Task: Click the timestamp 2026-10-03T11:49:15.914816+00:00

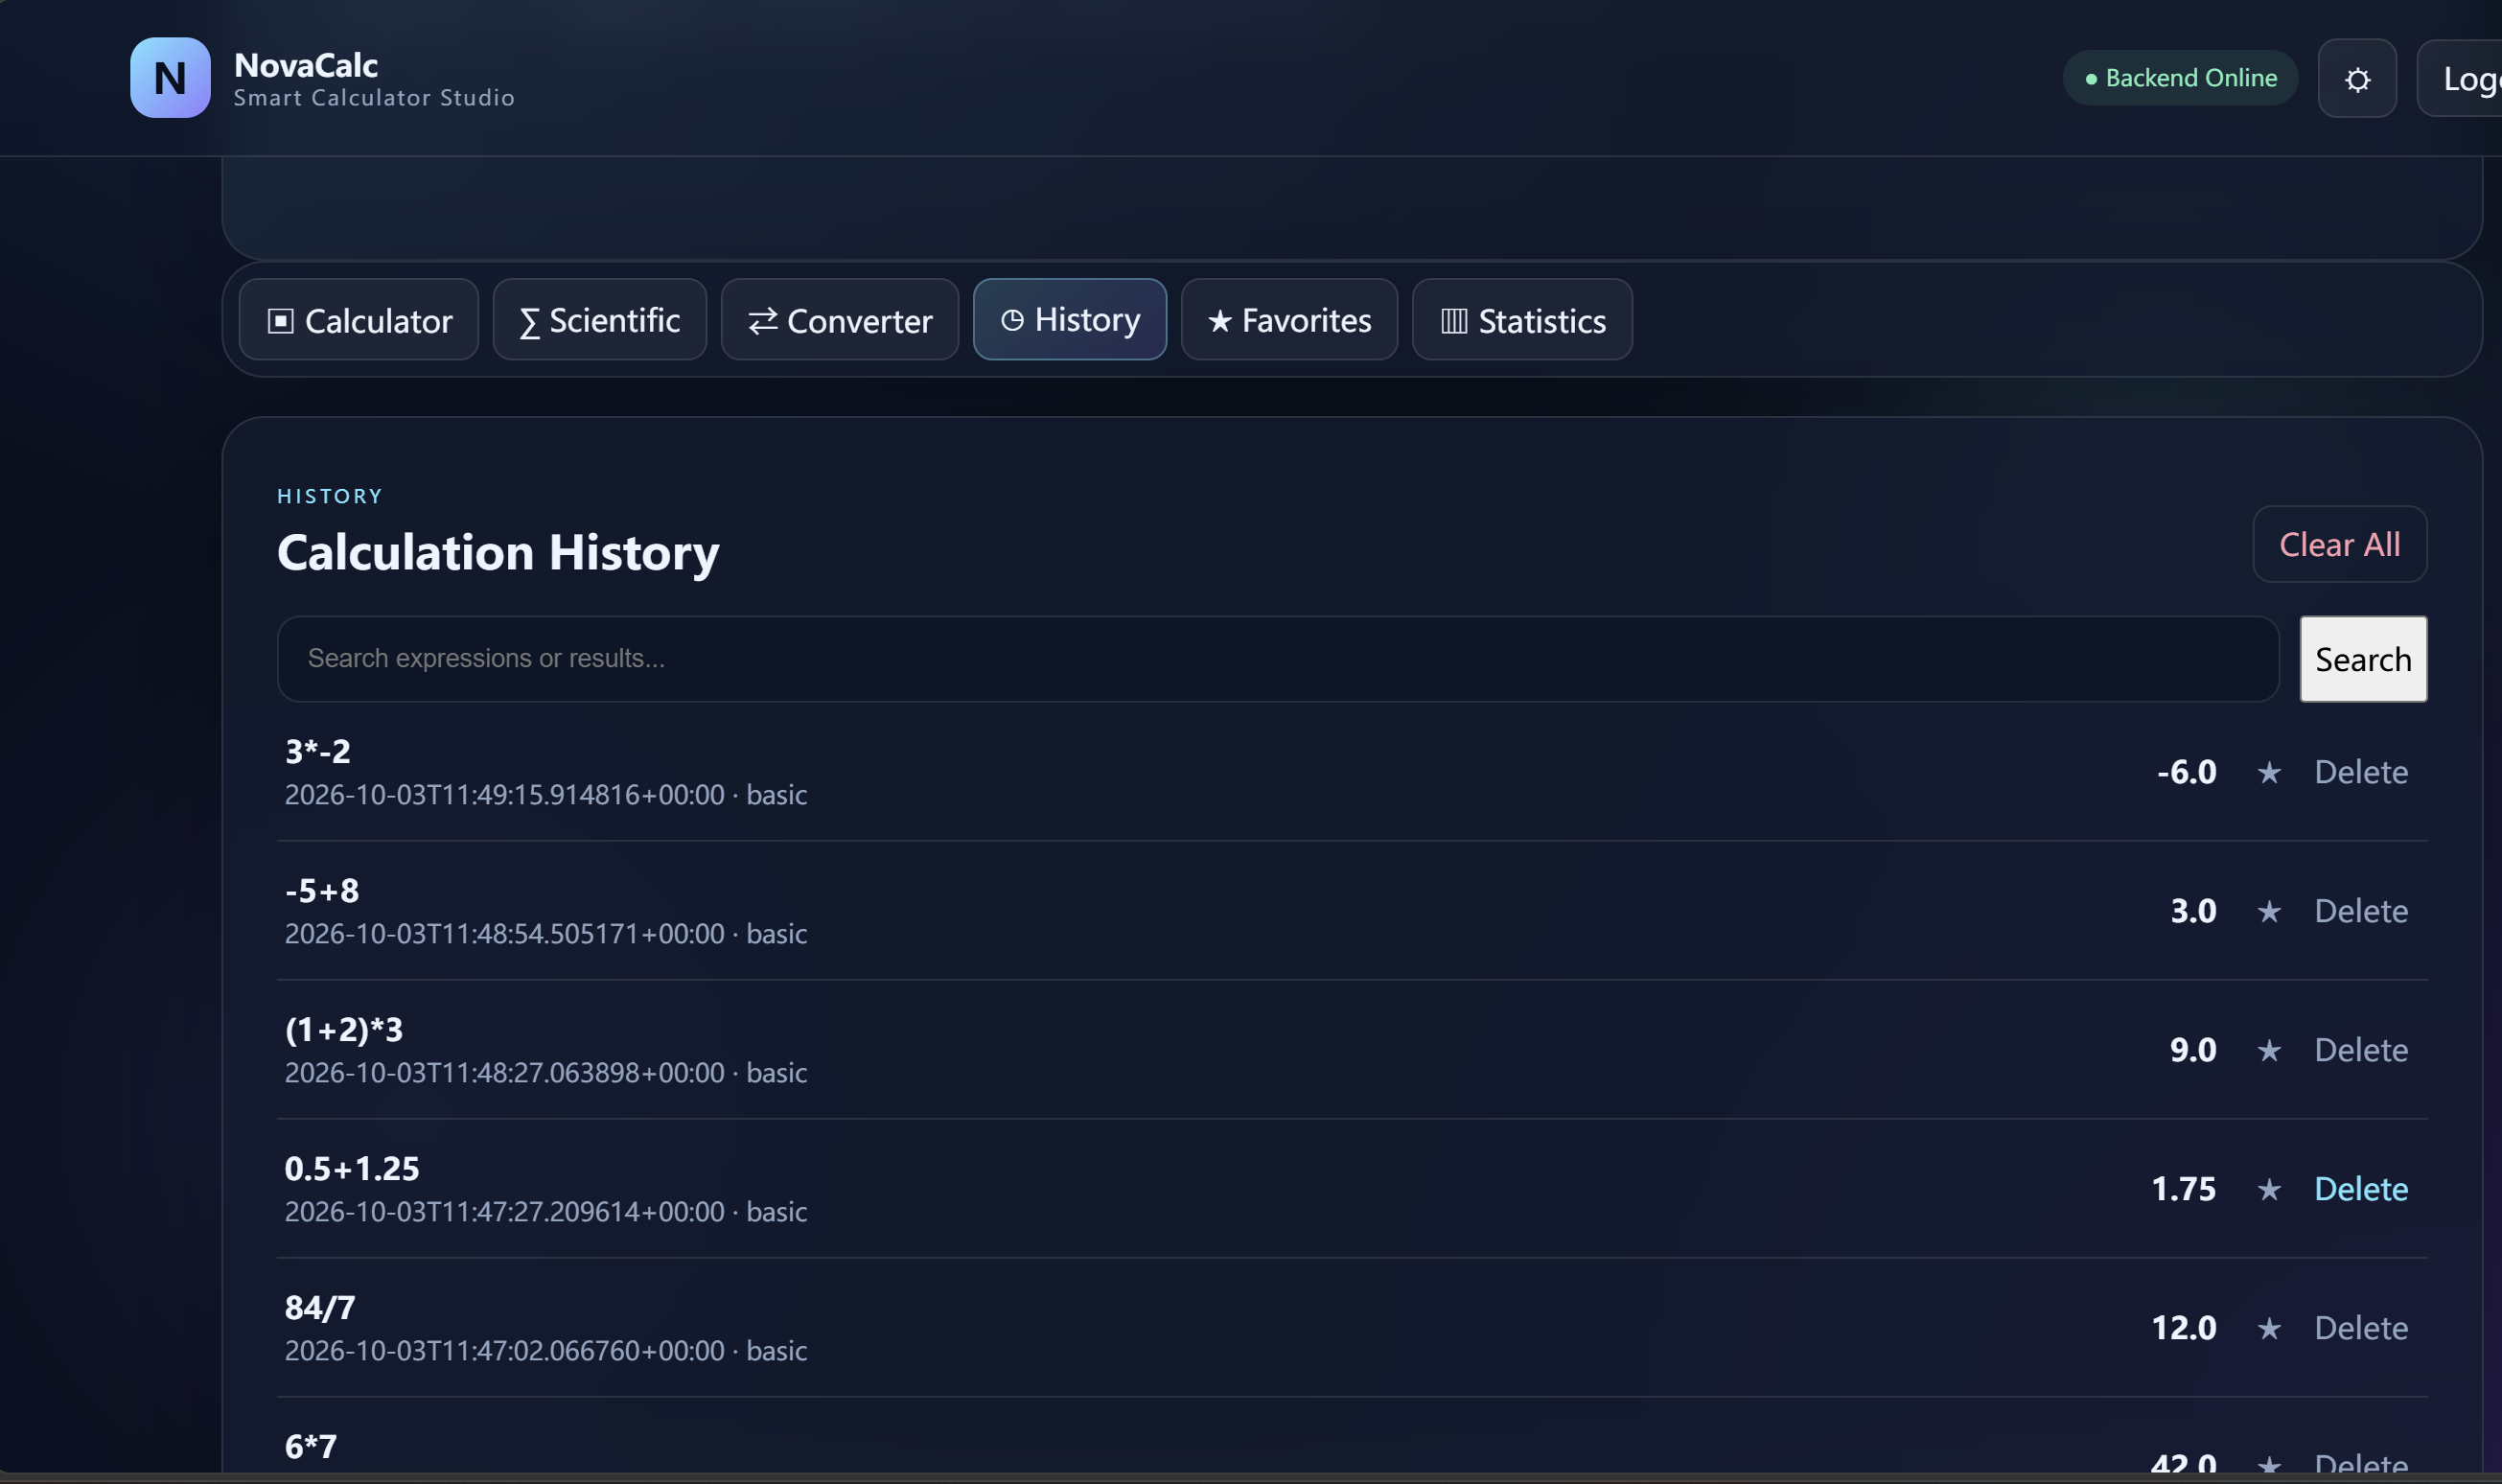Action: (x=504, y=796)
